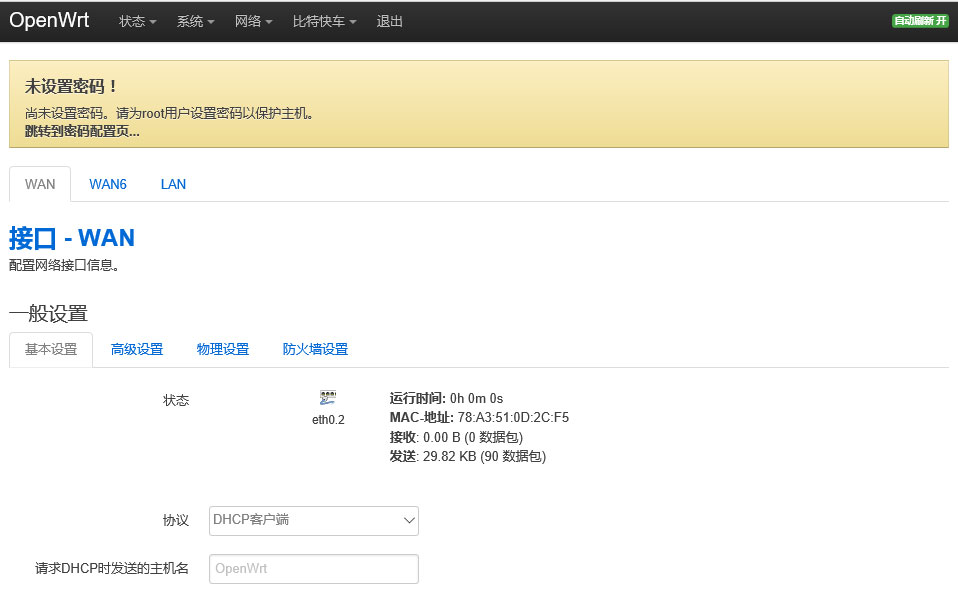Open the 比特快车 dropdown menu
Image resolution: width=958 pixels, height=608 pixels.
(324, 21)
